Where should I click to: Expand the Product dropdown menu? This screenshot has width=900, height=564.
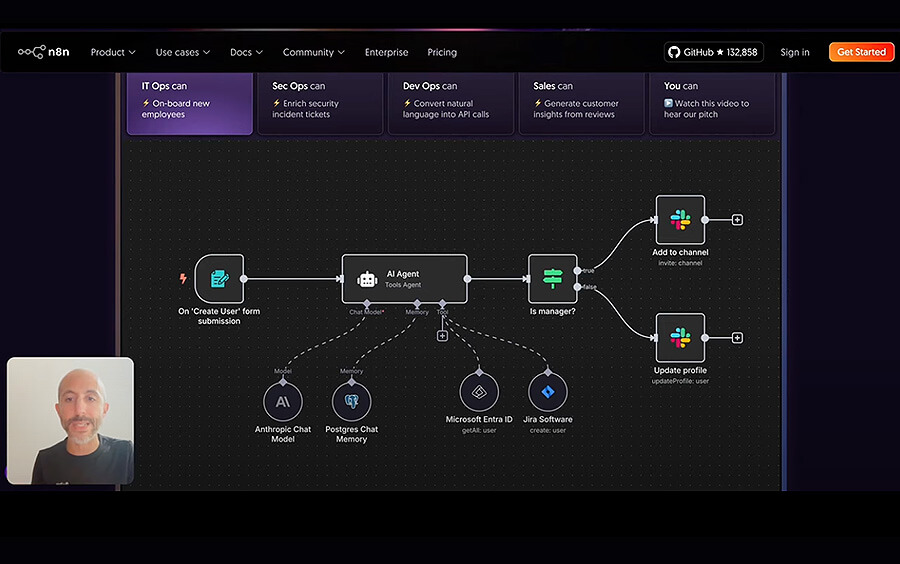tap(113, 52)
